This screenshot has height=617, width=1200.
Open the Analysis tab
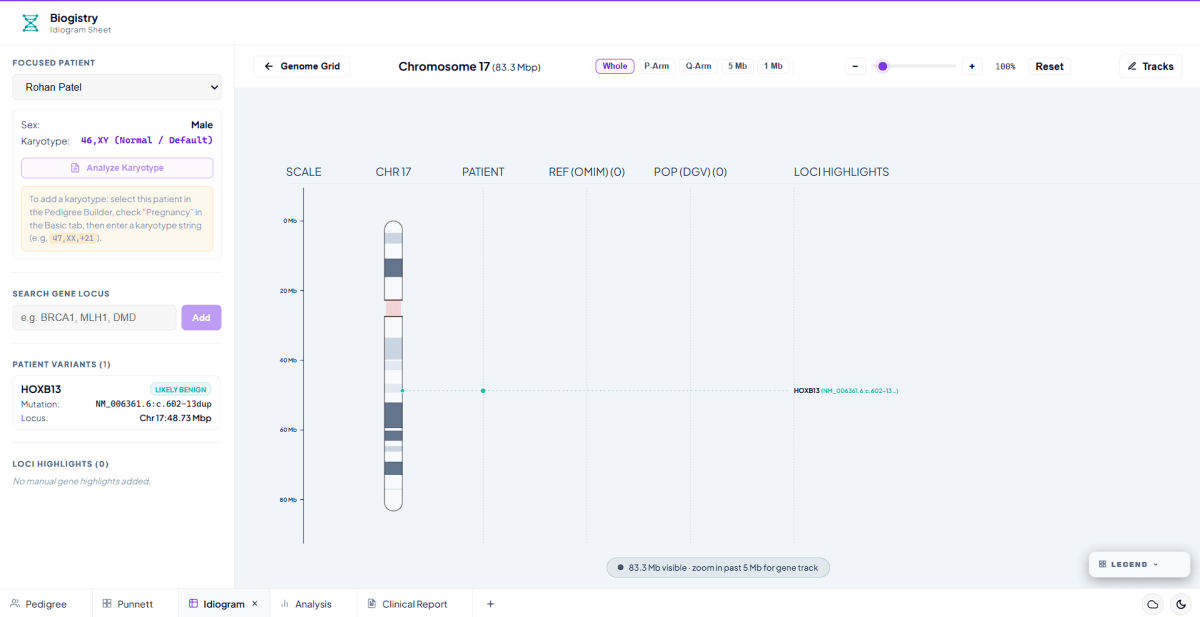pyautogui.click(x=306, y=604)
